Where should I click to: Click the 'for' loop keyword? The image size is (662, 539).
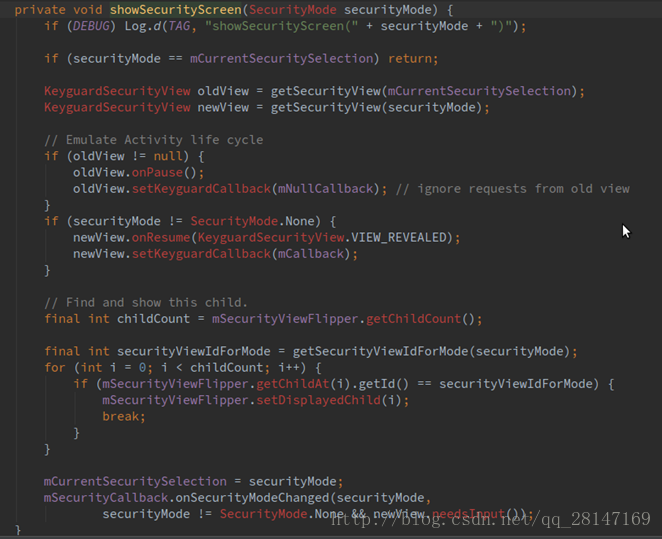point(55,368)
